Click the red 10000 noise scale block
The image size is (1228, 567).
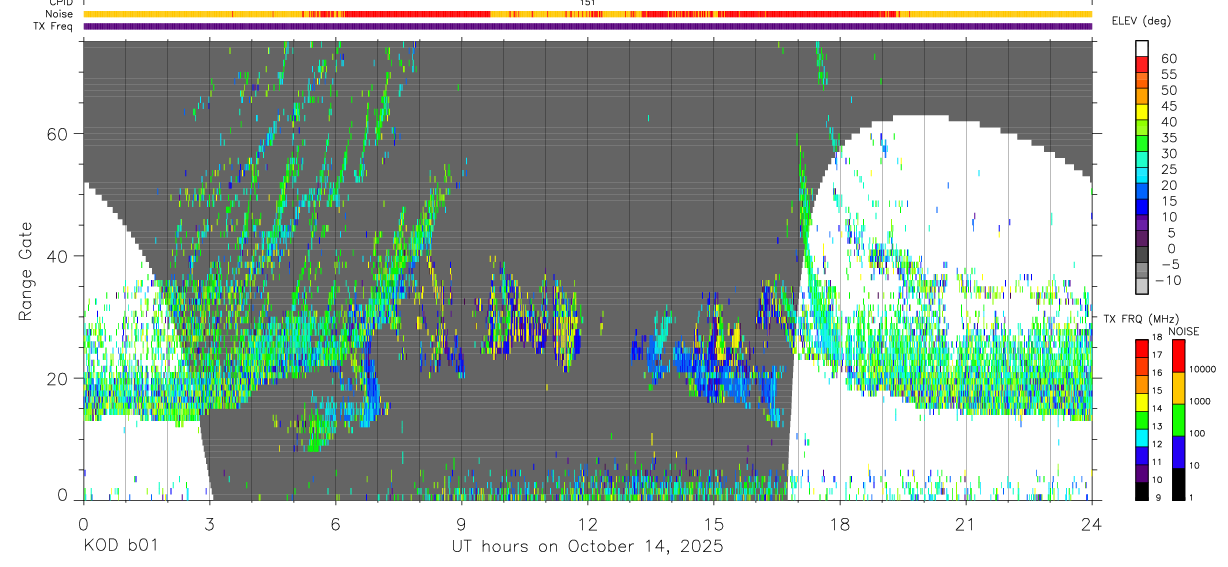click(1178, 355)
